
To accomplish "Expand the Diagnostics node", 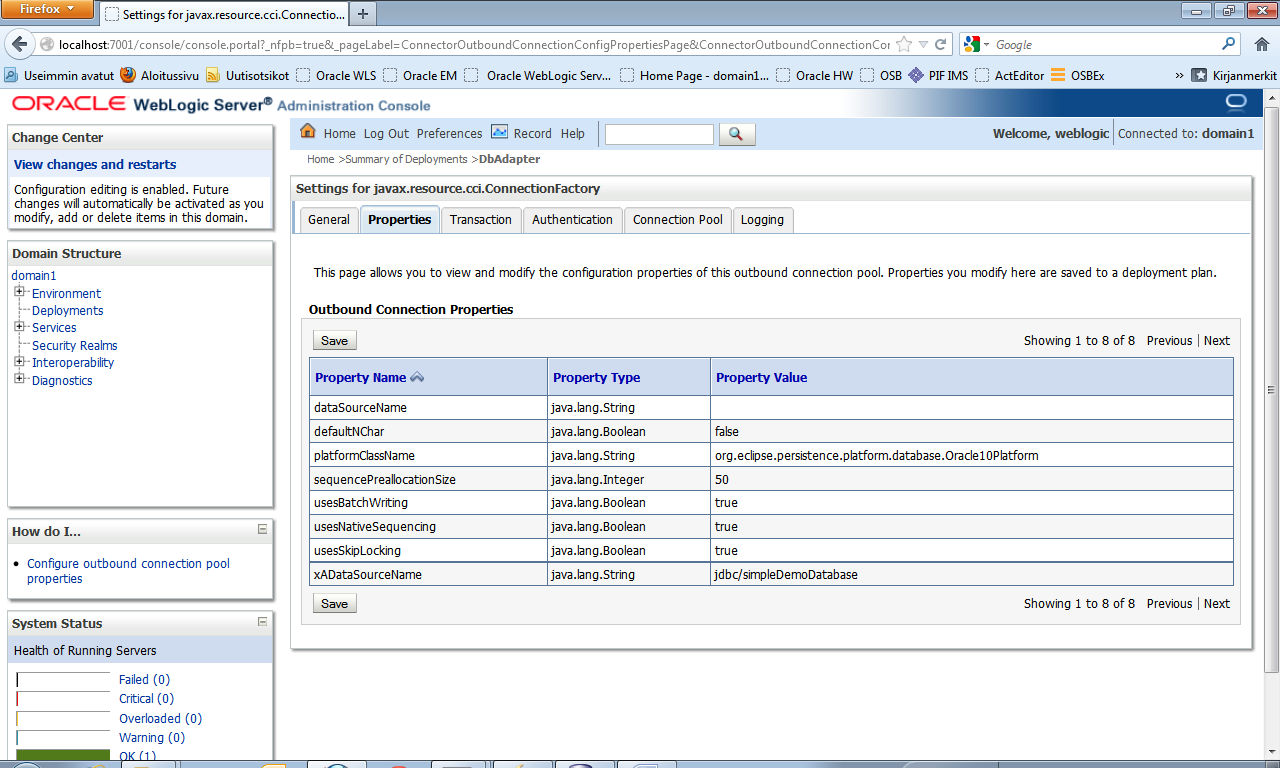I will click(18, 380).
